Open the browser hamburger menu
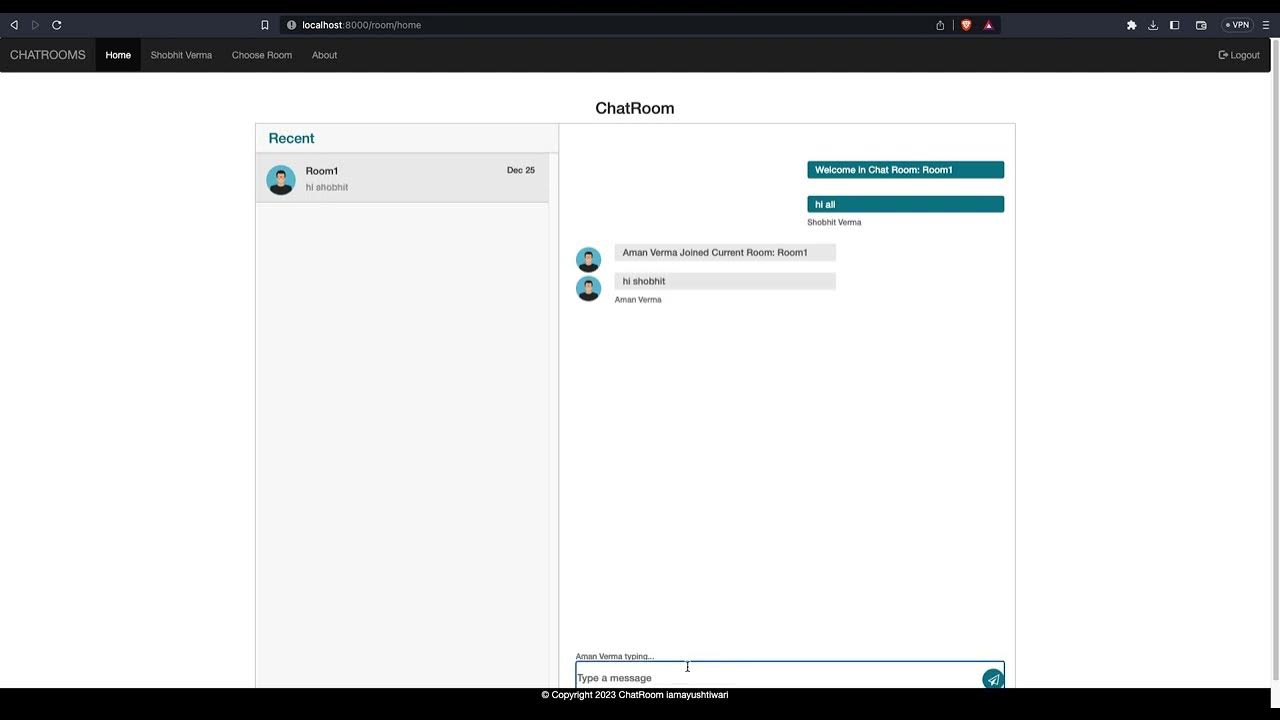This screenshot has height=720, width=1280. pyautogui.click(x=1265, y=25)
